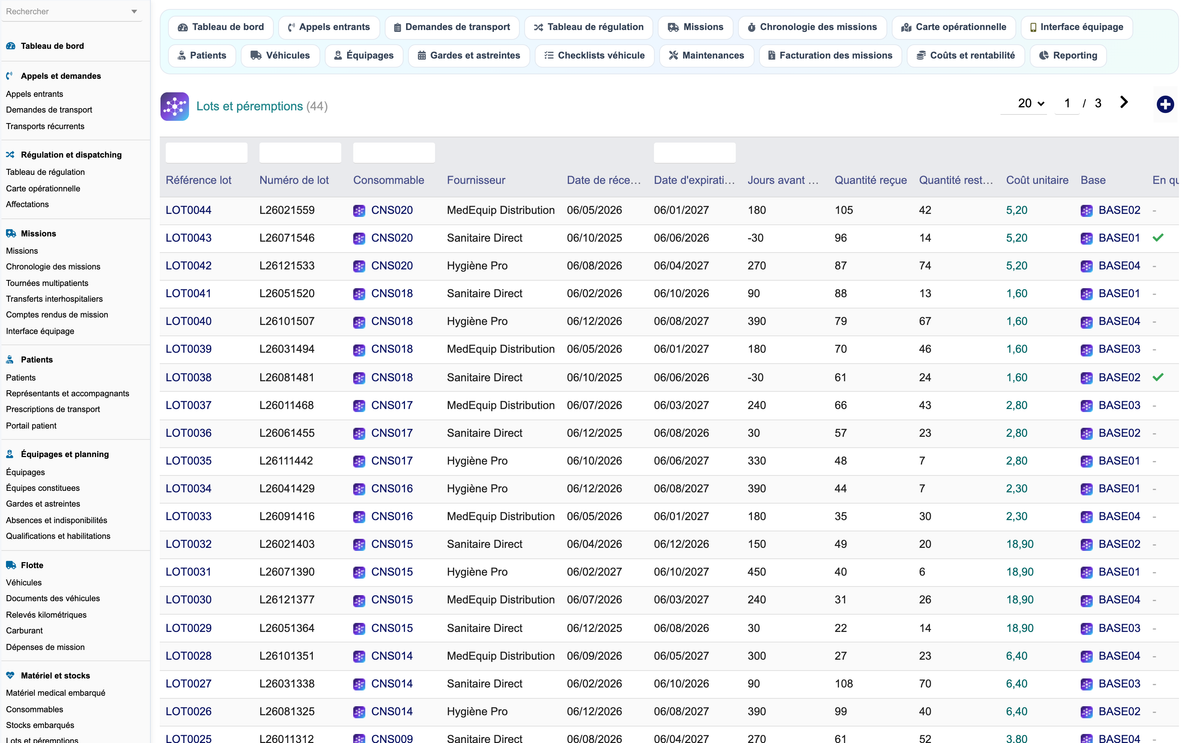Screen dimensions: 1200x743
Task: Open Tableau de régulation toolbar button
Action: tap(588, 27)
